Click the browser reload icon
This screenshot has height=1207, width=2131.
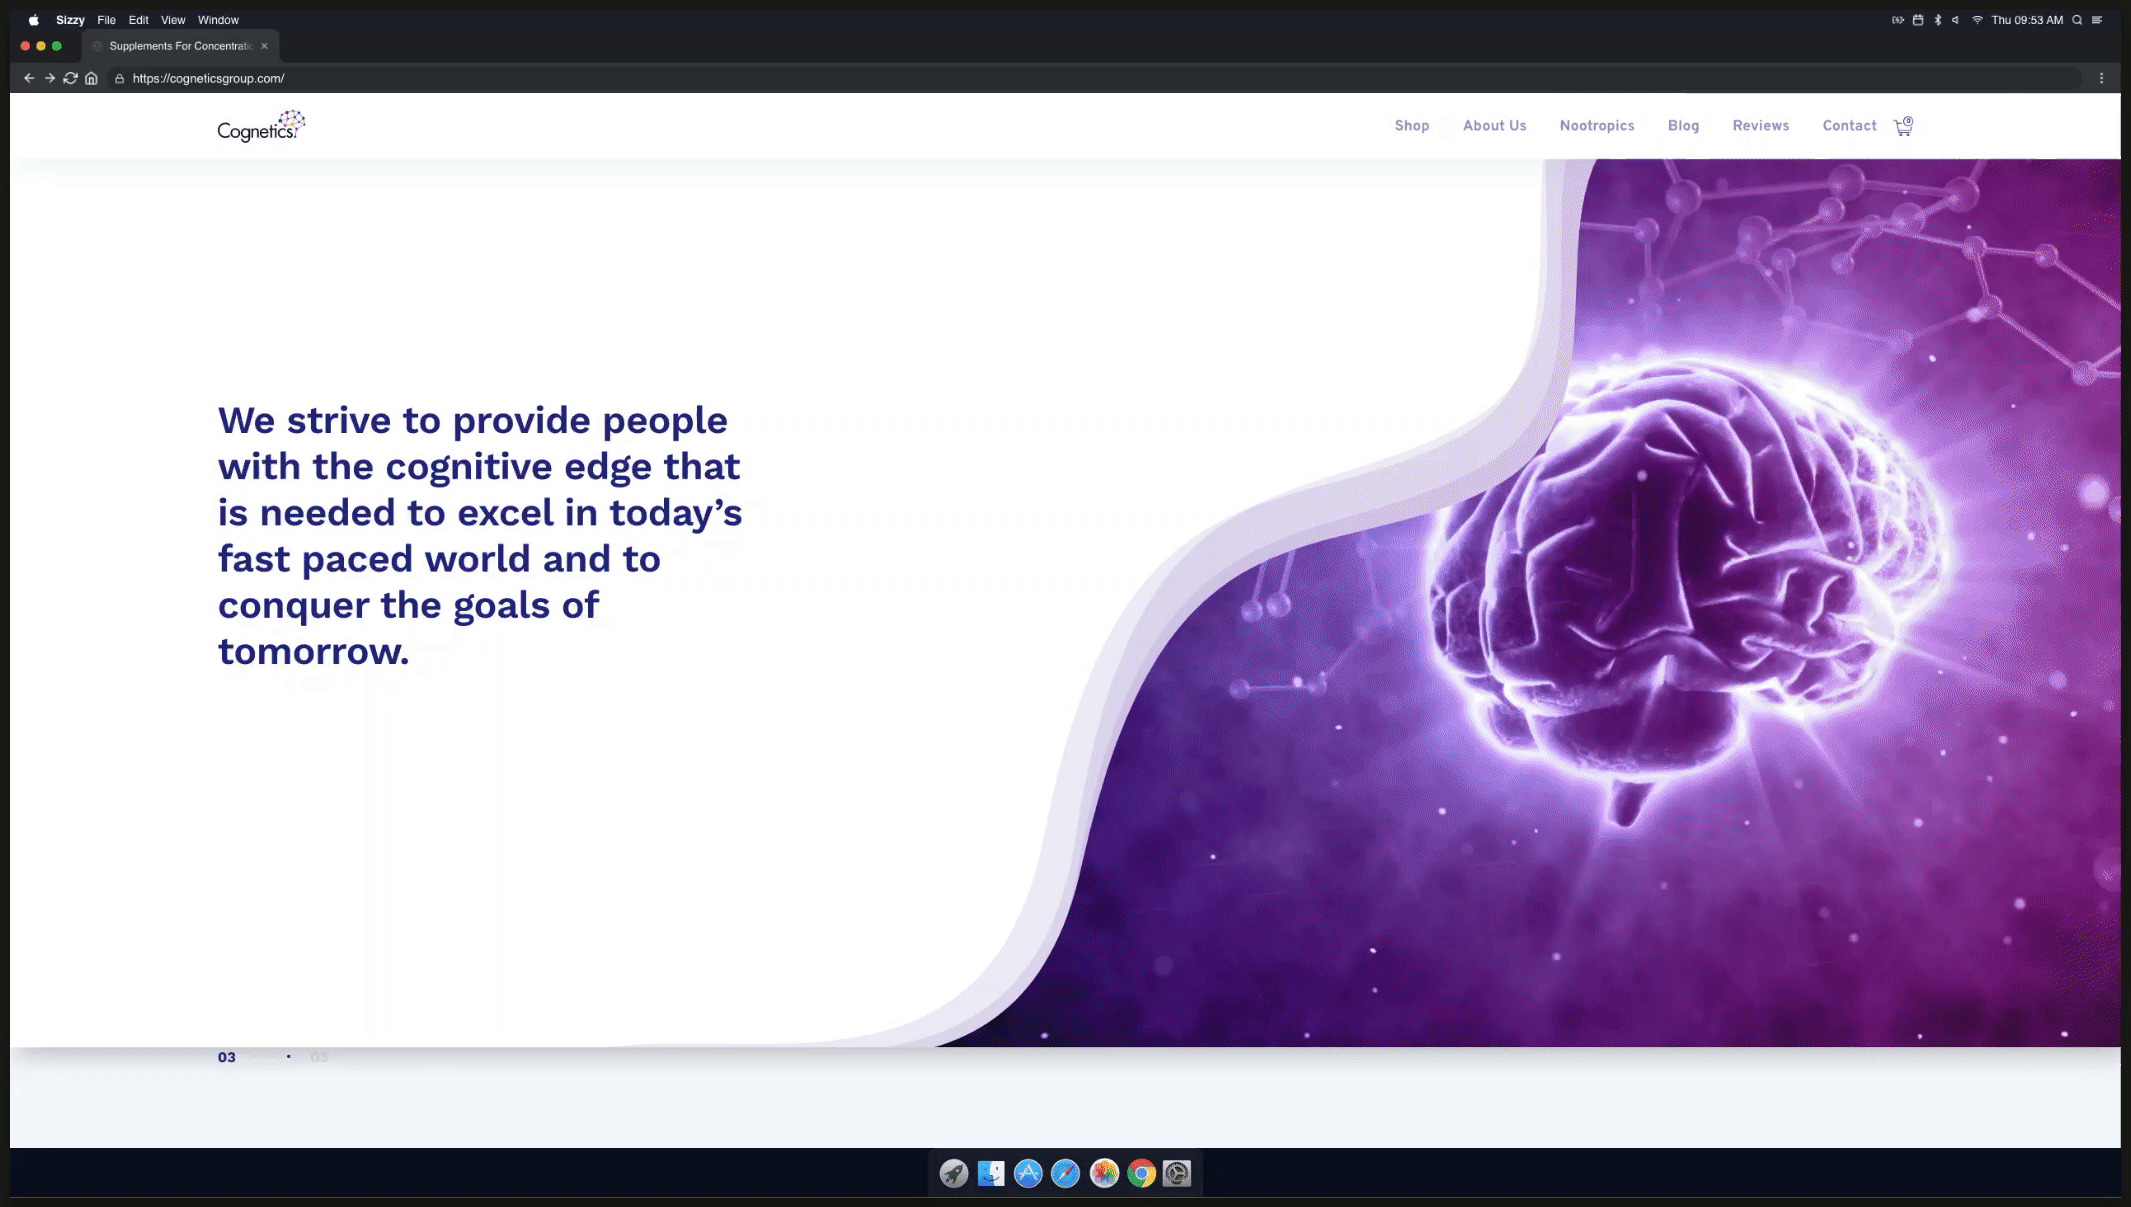70,78
